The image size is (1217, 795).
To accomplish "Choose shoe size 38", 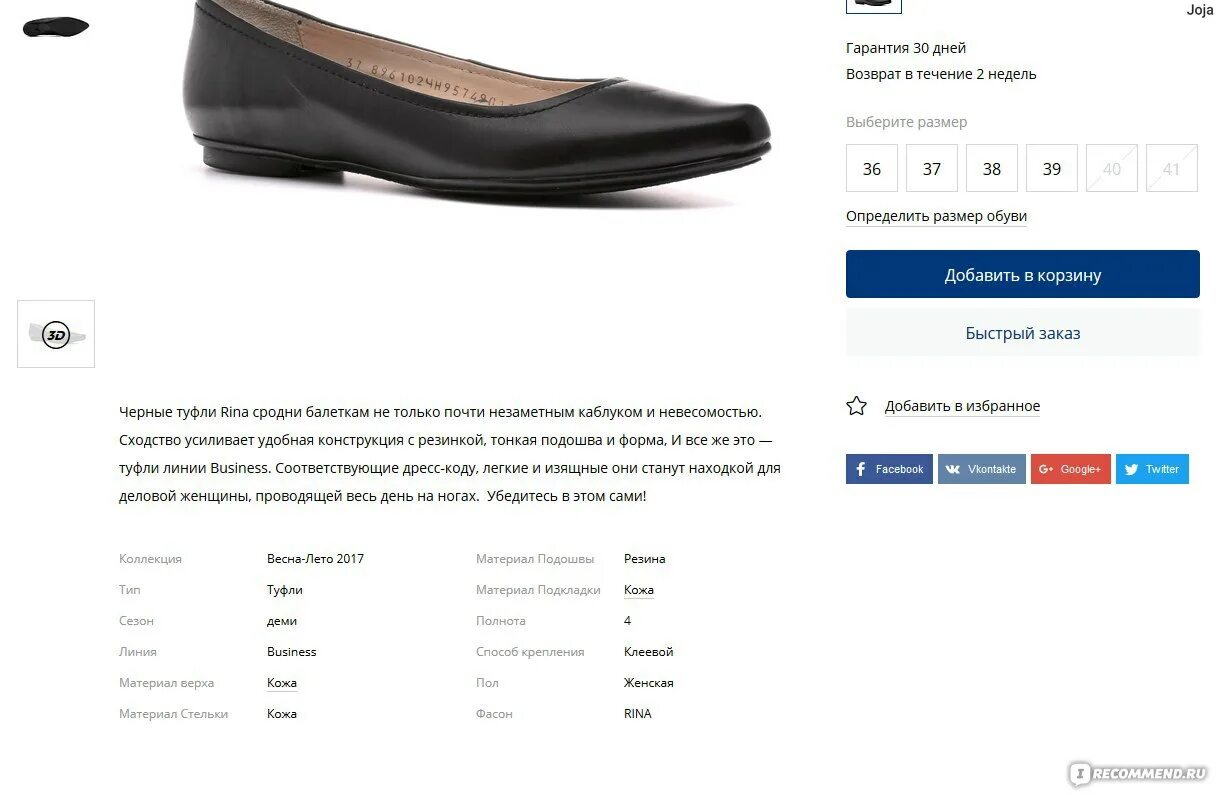I will pos(992,168).
